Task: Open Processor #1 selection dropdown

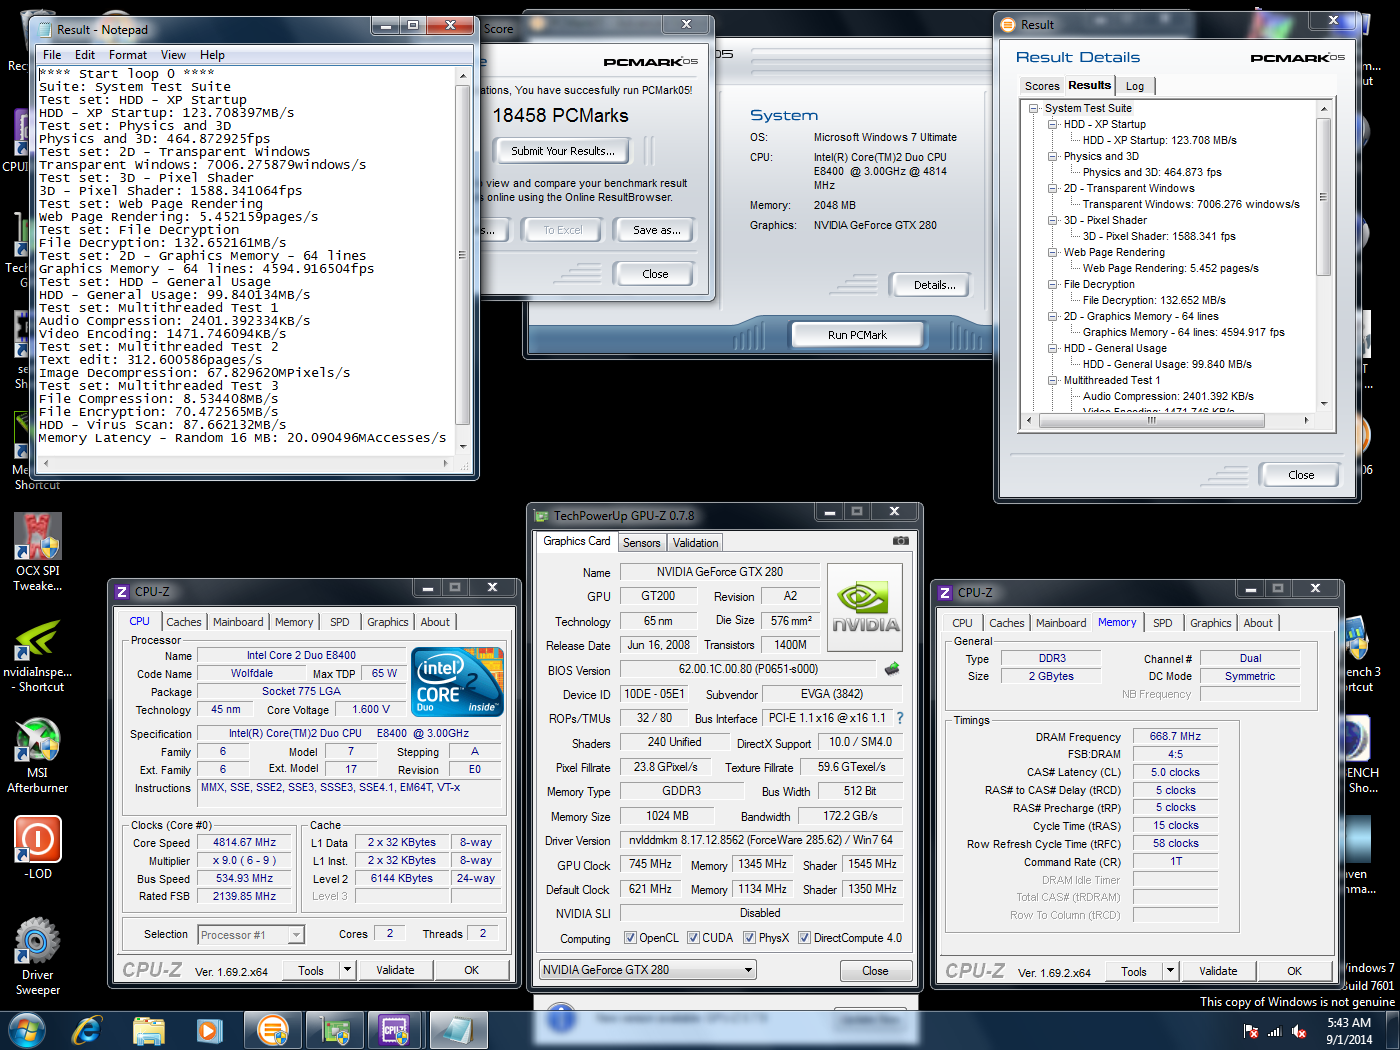Action: pyautogui.click(x=251, y=935)
